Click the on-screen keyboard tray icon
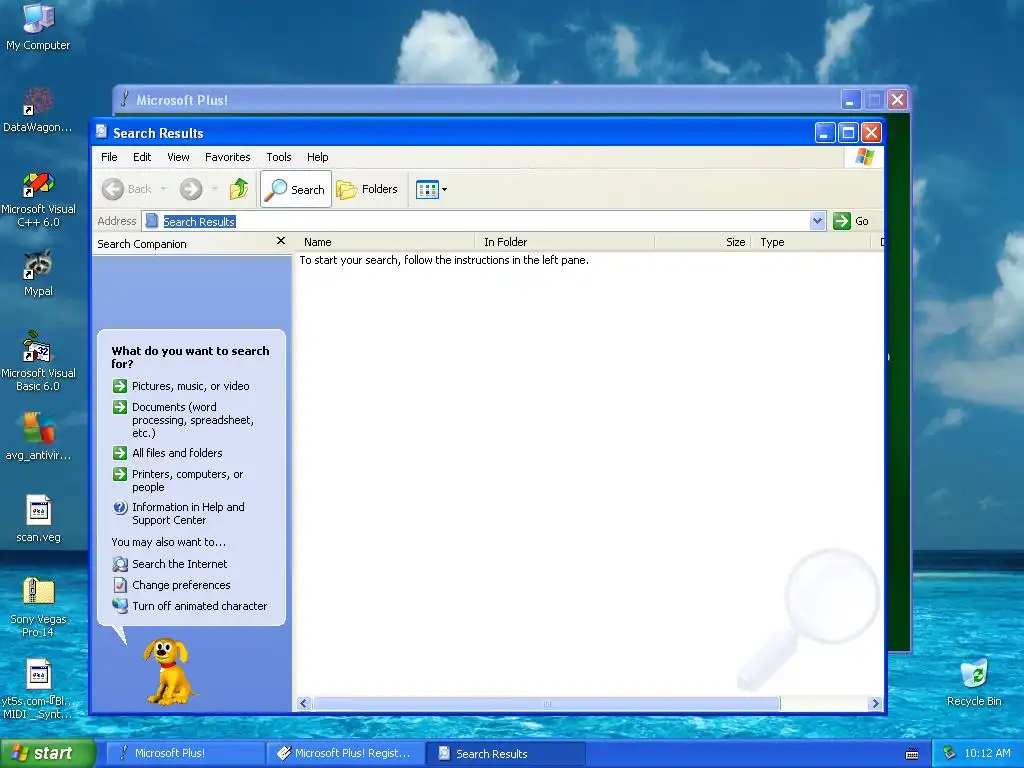The width and height of the screenshot is (1024, 768). [x=912, y=754]
